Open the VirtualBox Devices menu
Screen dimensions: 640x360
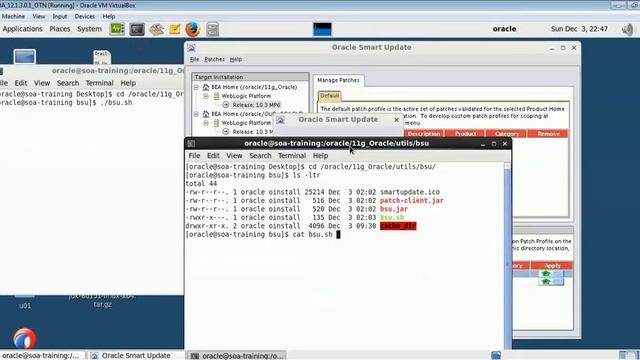(84, 16)
